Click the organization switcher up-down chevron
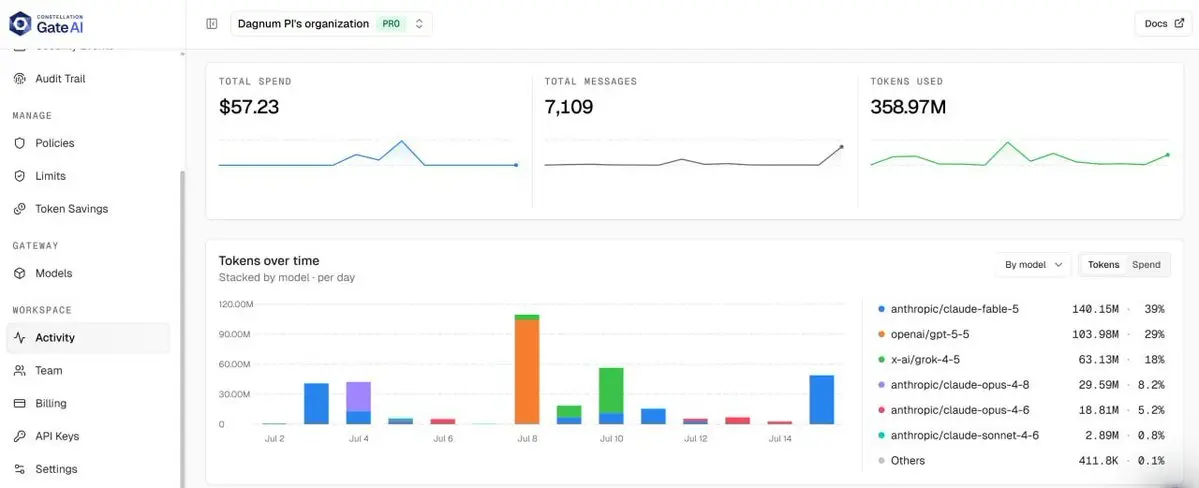Screen dimensions: 1199x488 coord(419,24)
